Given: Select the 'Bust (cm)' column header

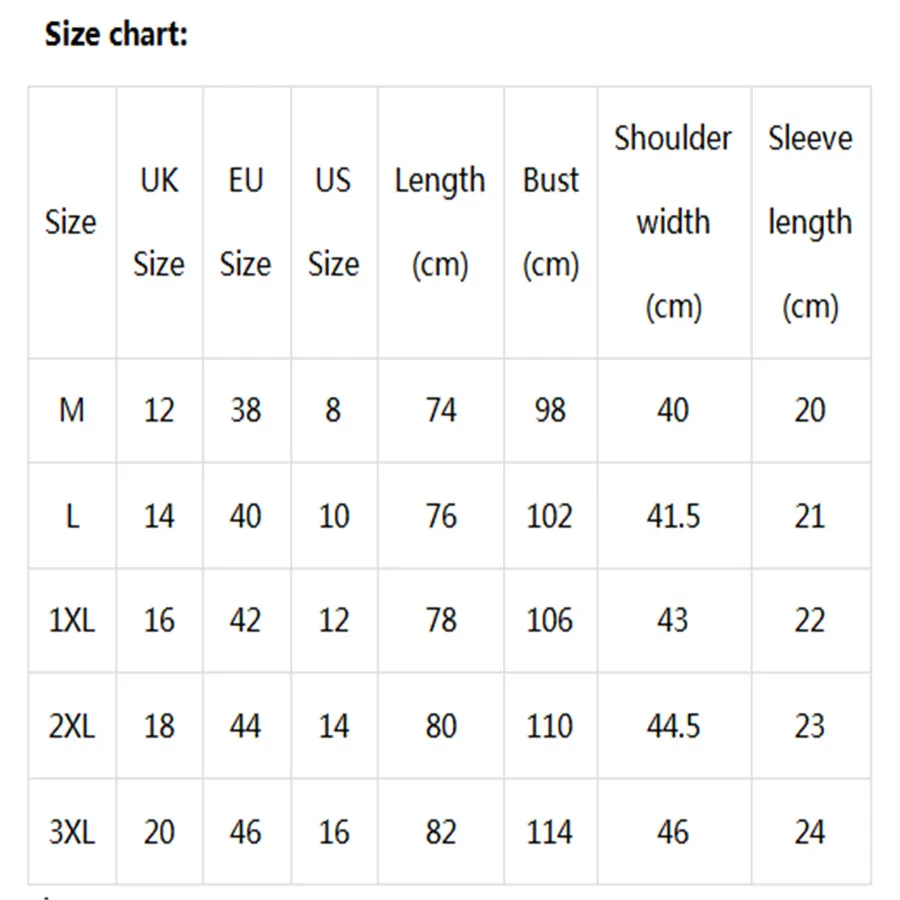Looking at the screenshot, I should (x=551, y=222).
